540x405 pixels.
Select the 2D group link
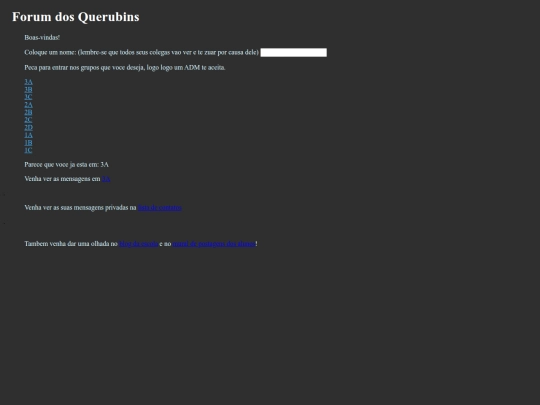[x=28, y=127]
